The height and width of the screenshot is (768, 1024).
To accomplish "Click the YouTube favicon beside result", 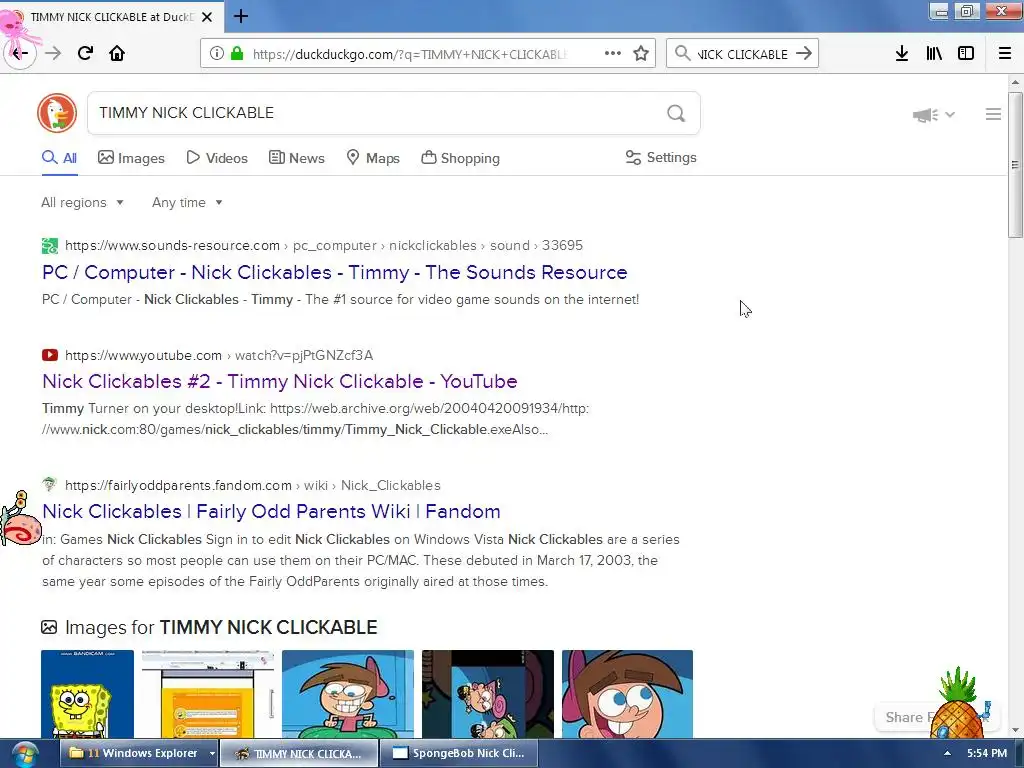I will (50, 355).
